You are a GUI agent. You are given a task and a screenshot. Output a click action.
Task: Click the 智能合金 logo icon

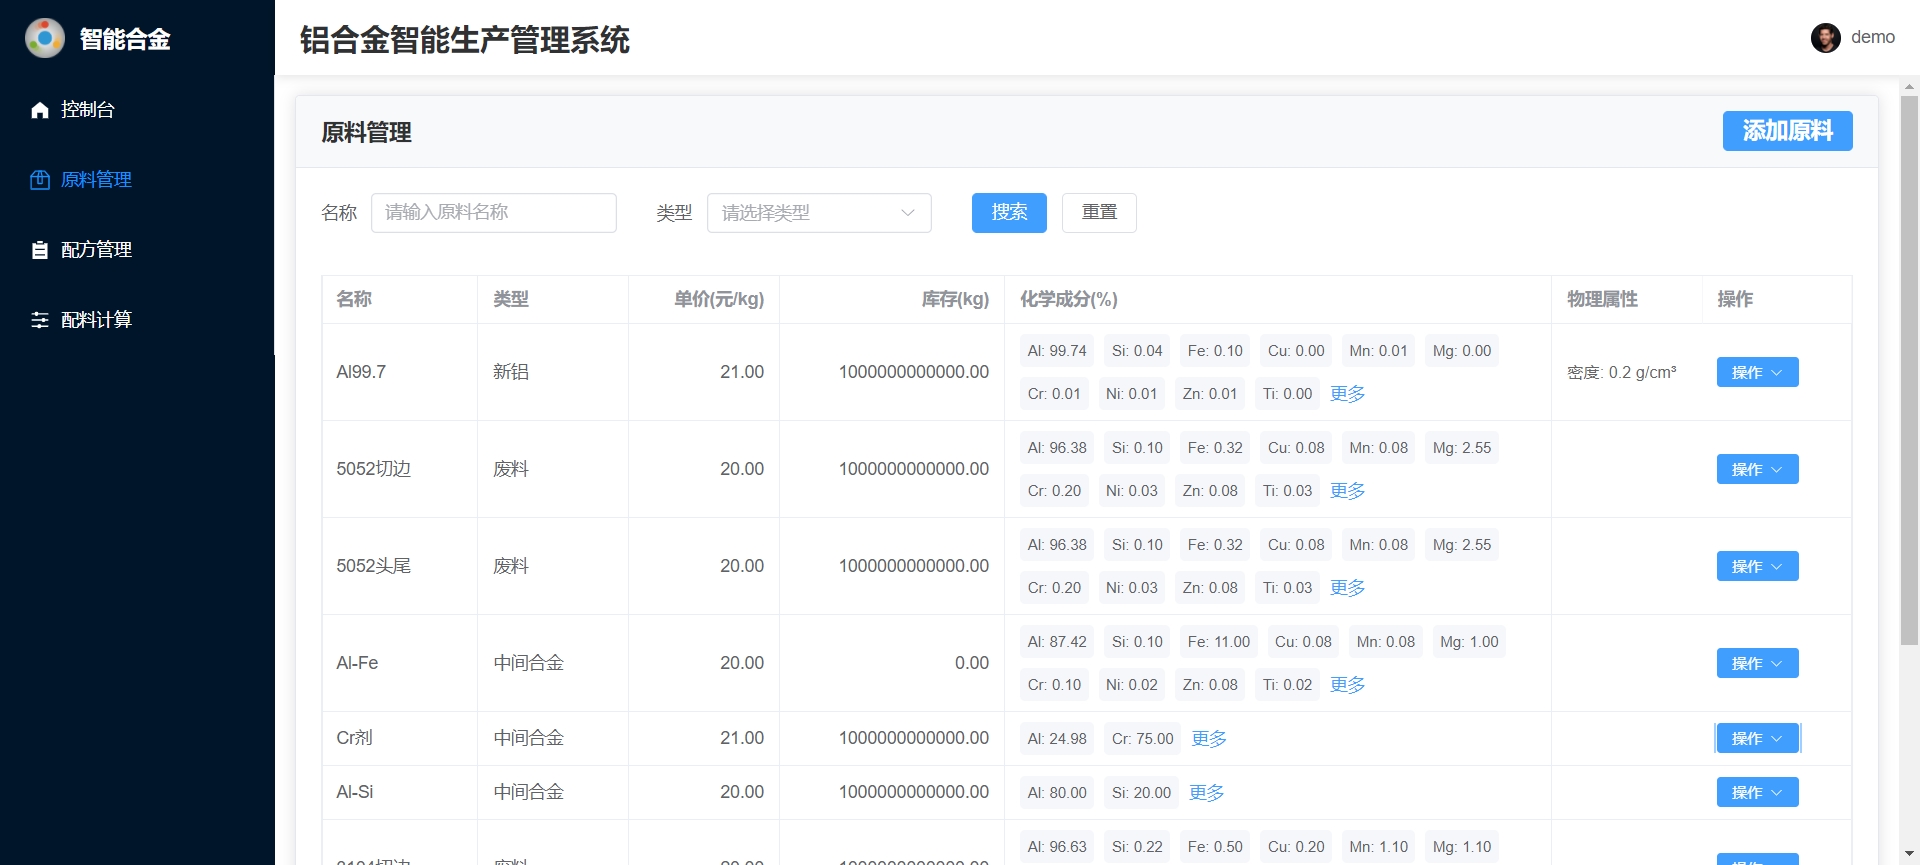pyautogui.click(x=45, y=38)
